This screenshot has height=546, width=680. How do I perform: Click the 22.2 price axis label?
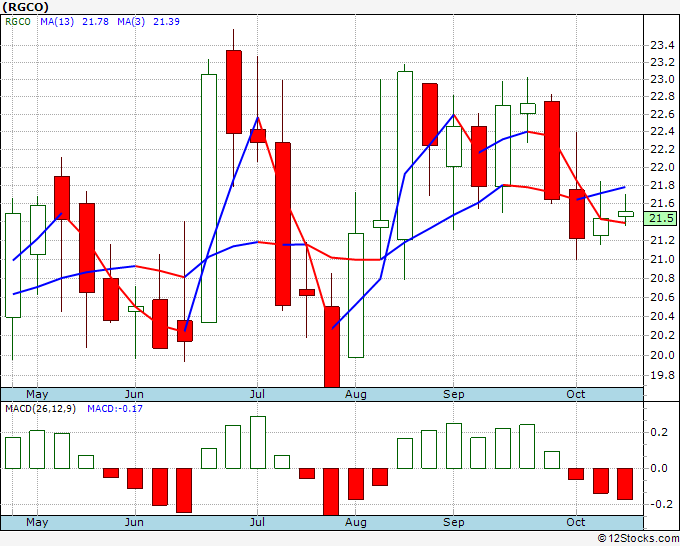tap(662, 150)
